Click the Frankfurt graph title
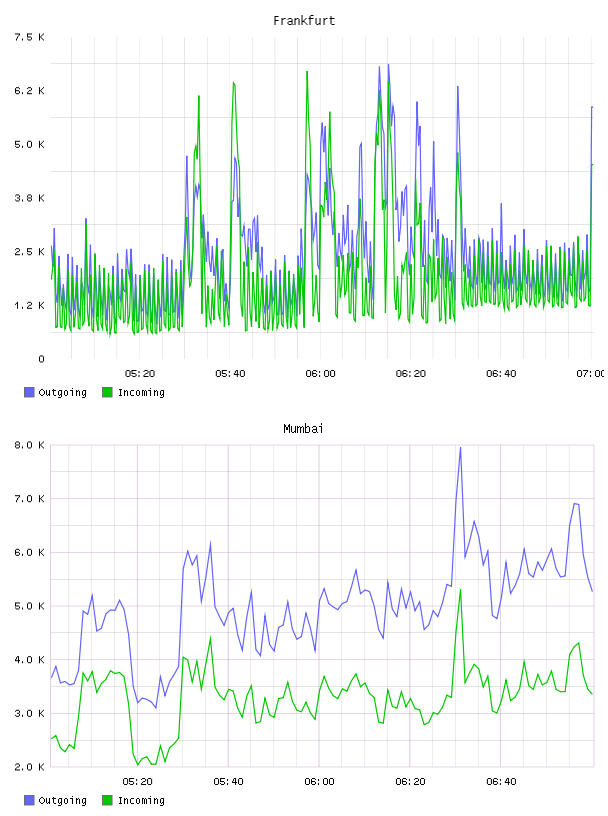The width and height of the screenshot is (608, 816). tap(304, 21)
